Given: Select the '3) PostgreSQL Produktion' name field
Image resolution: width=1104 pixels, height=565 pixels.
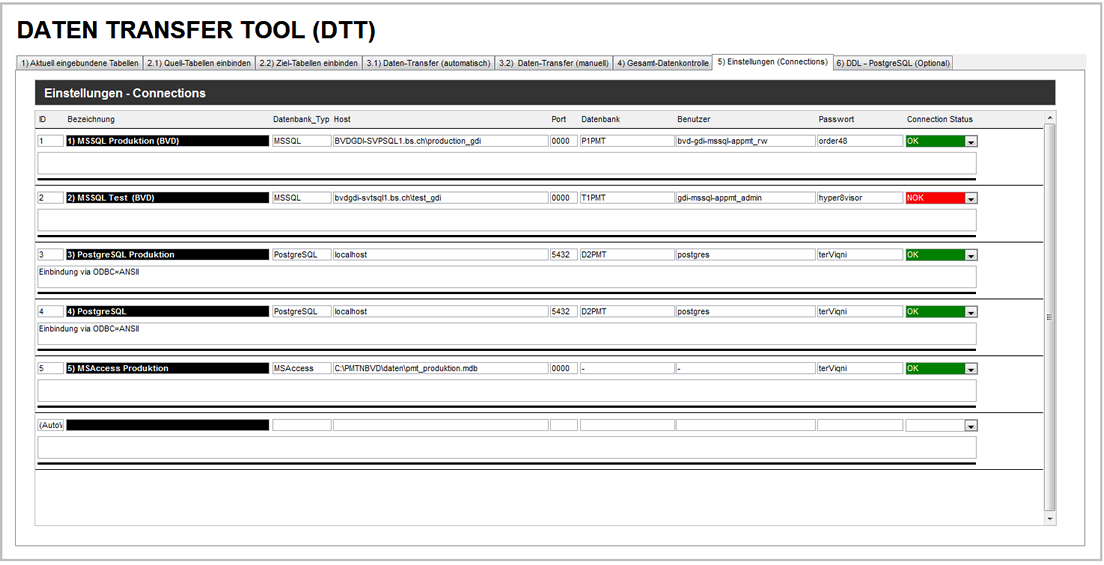Looking at the screenshot, I should point(167,255).
